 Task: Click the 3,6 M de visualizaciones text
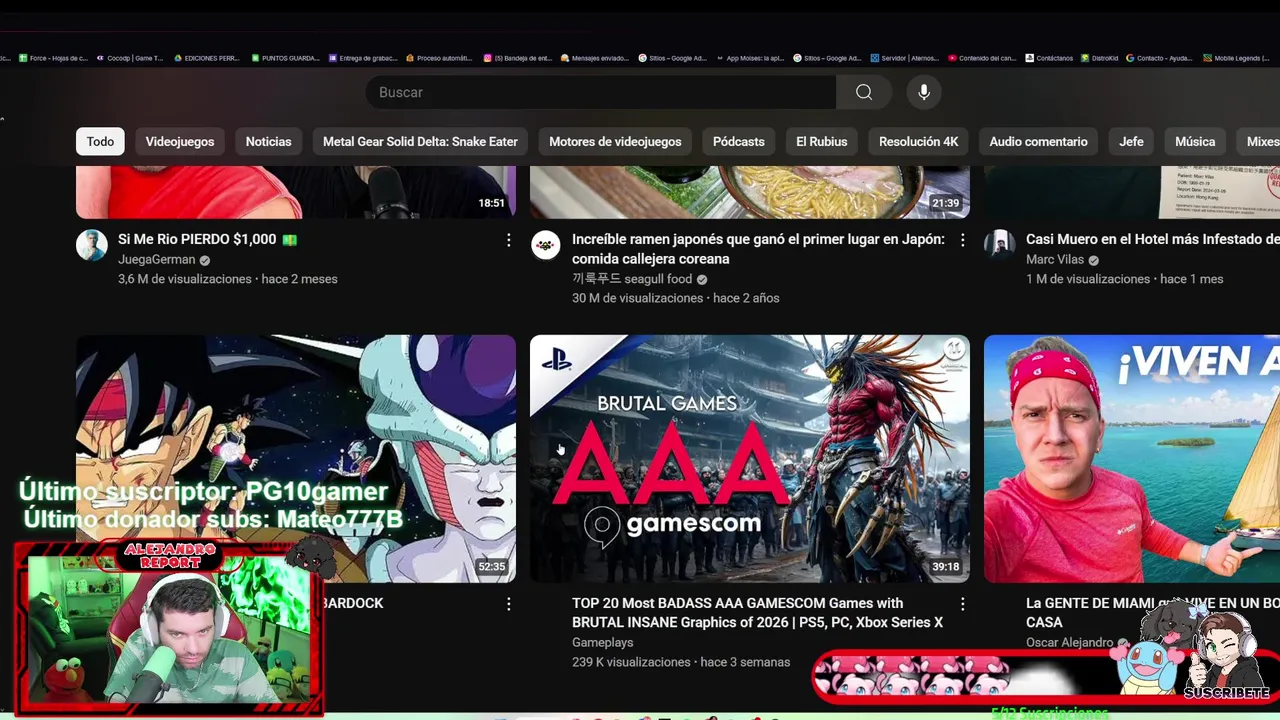(x=185, y=279)
